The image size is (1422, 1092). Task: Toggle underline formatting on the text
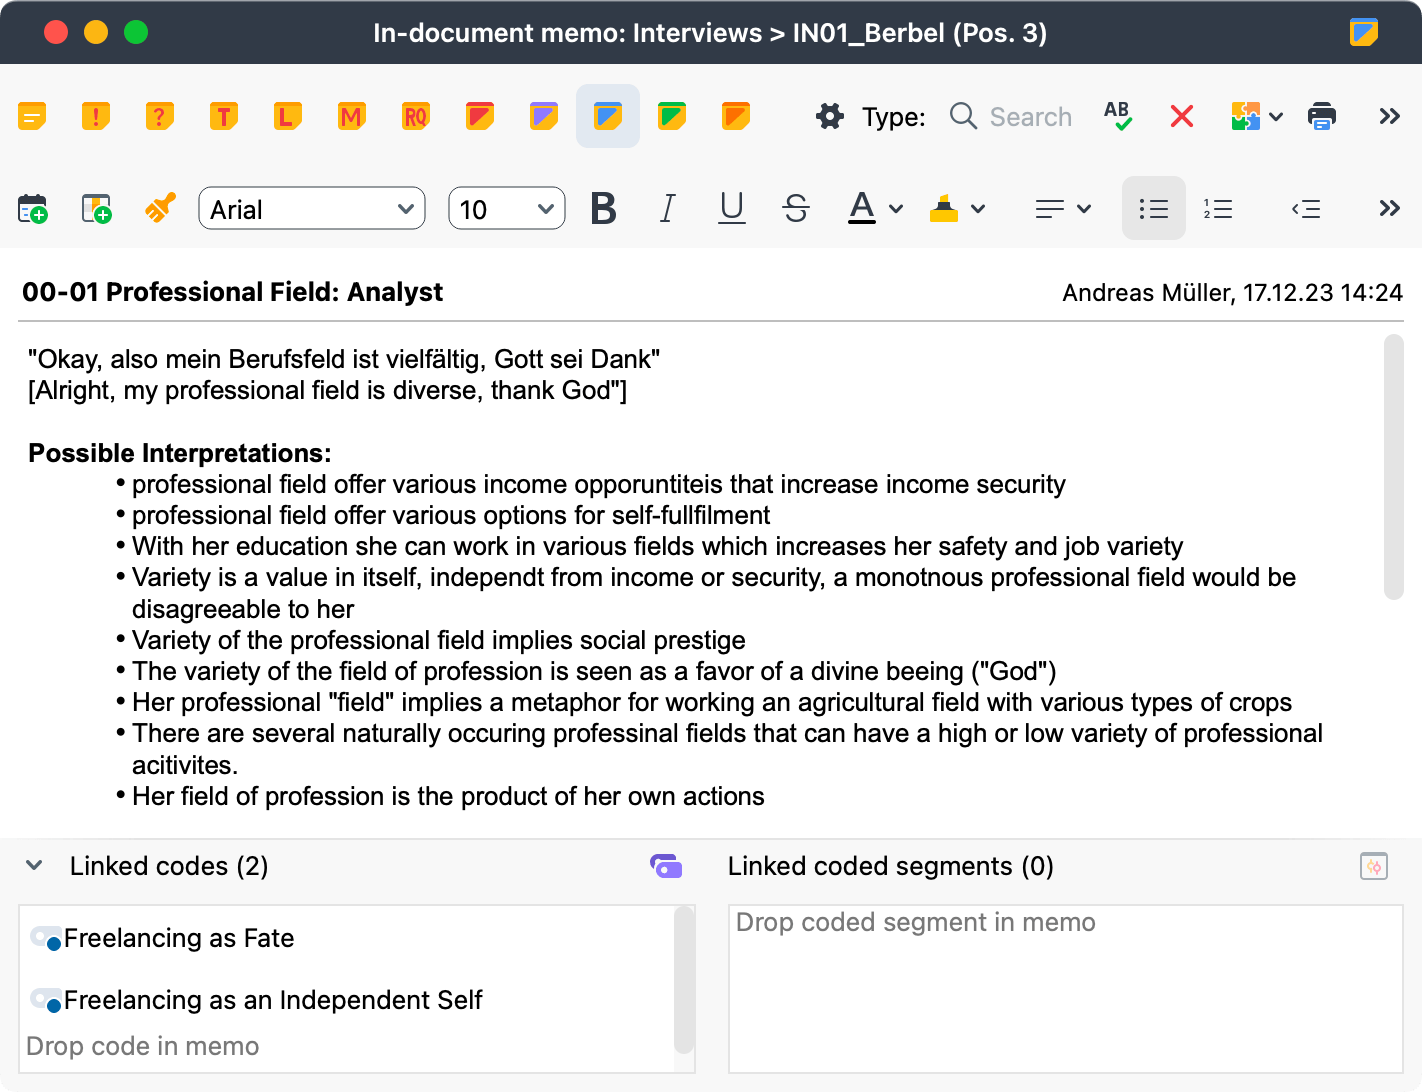[x=732, y=208]
